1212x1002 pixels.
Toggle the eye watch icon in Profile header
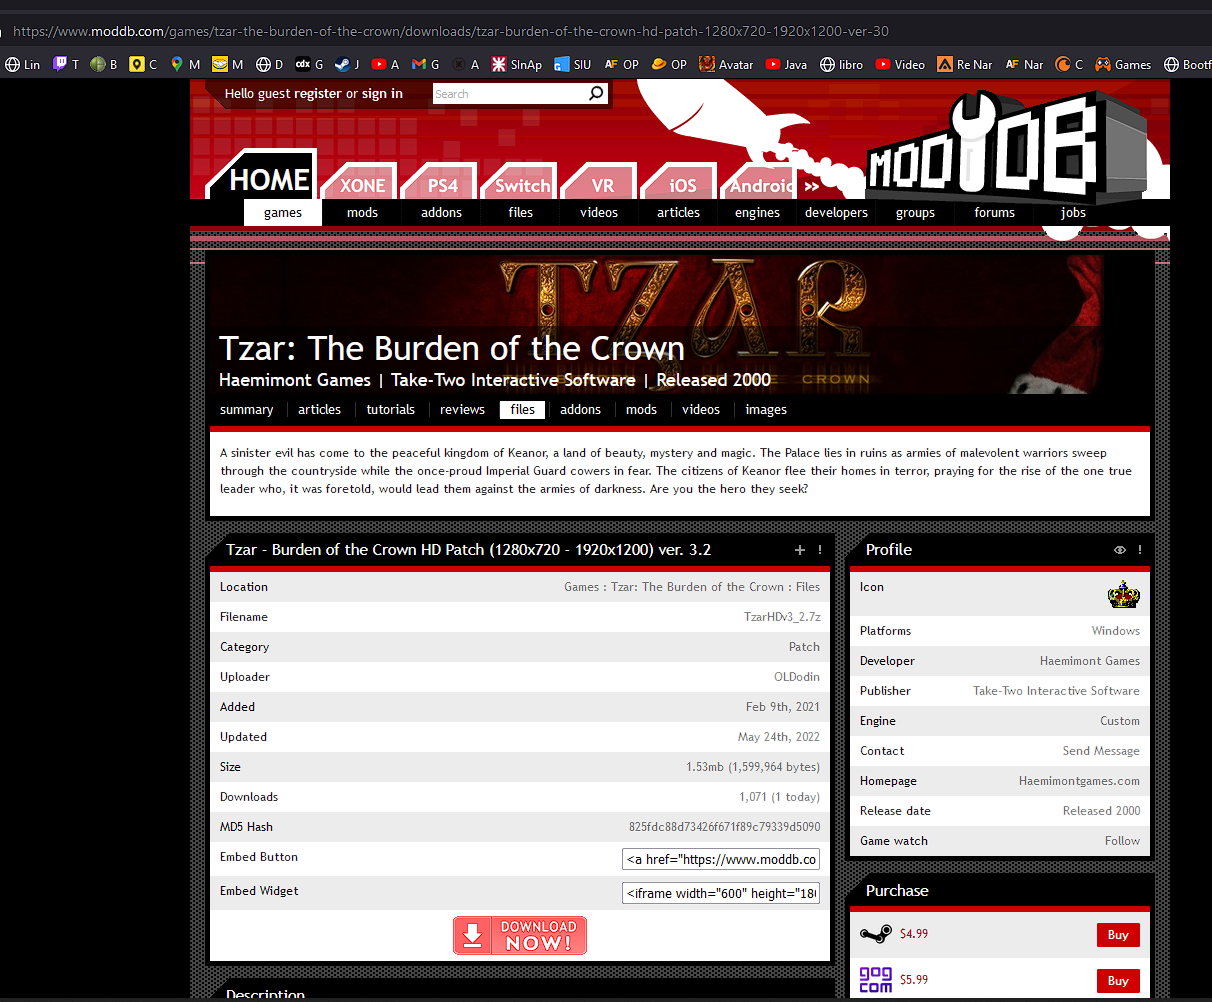coord(1119,550)
